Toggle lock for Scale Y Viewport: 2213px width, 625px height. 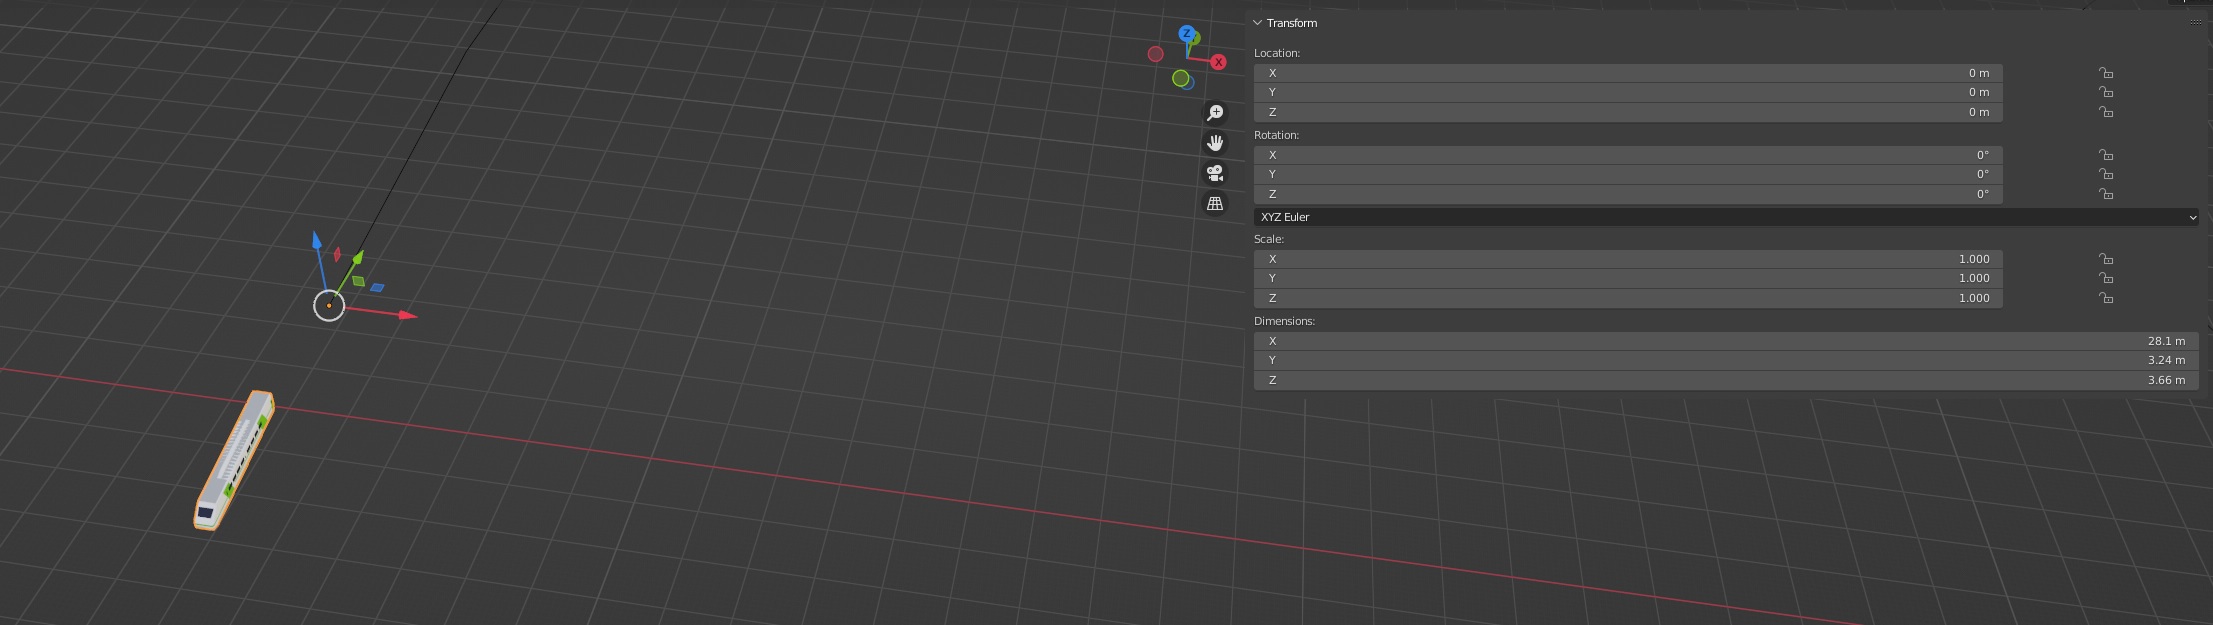coord(2105,278)
